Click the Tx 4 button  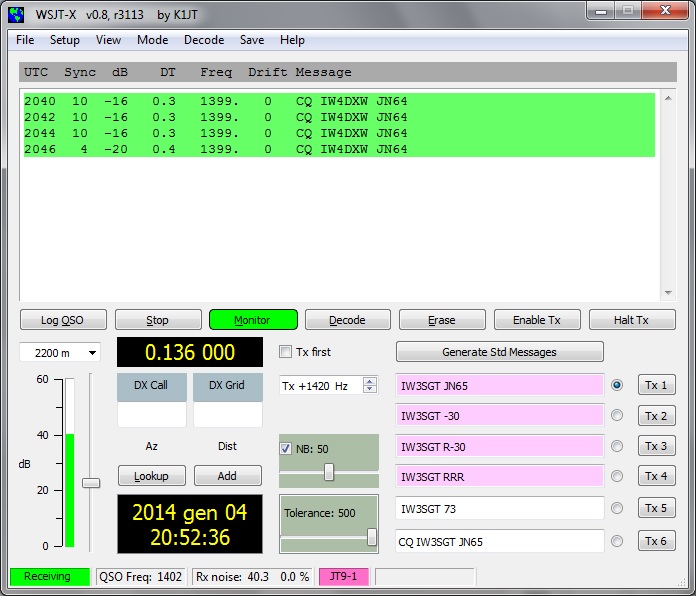(656, 476)
